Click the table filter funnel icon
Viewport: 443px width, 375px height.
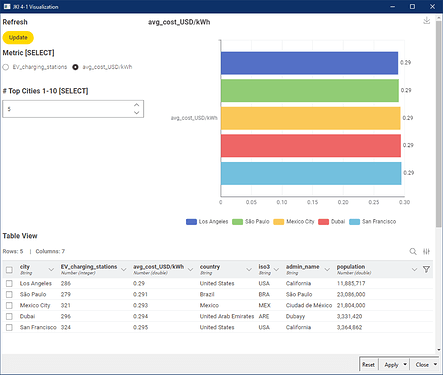(x=426, y=269)
